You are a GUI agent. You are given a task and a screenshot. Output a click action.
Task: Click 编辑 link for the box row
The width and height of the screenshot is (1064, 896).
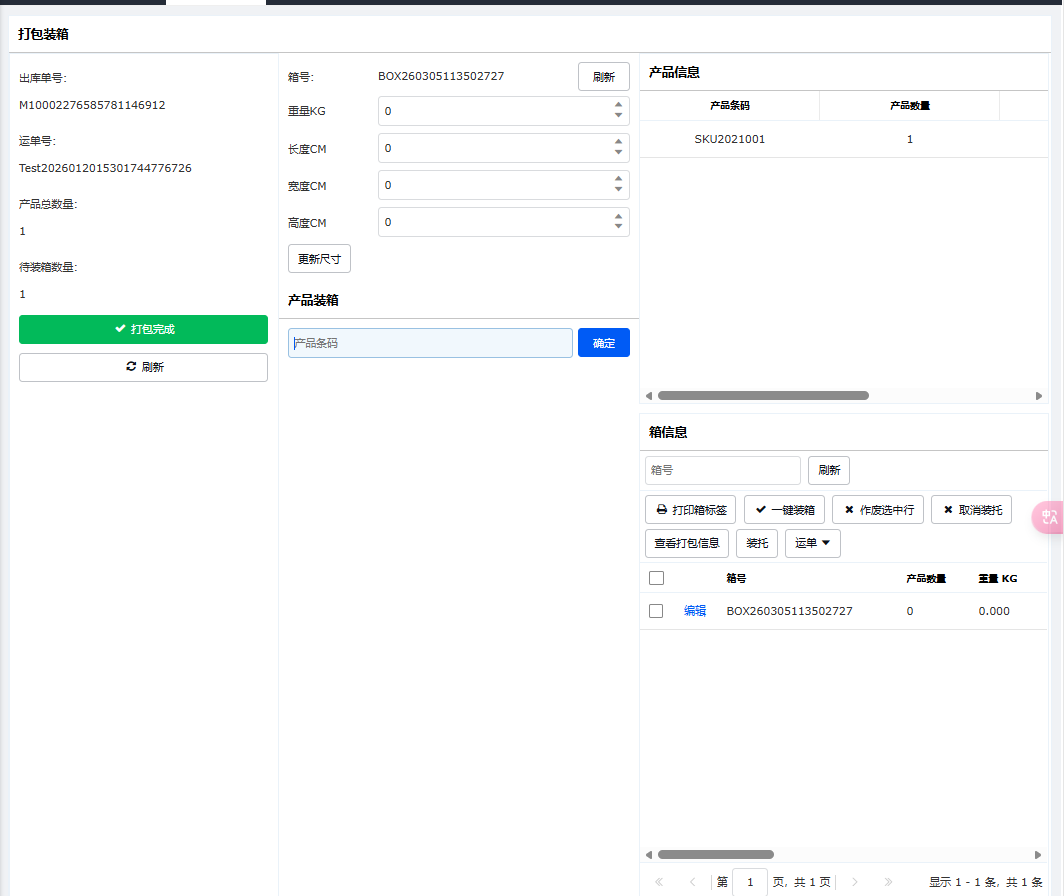tap(694, 611)
